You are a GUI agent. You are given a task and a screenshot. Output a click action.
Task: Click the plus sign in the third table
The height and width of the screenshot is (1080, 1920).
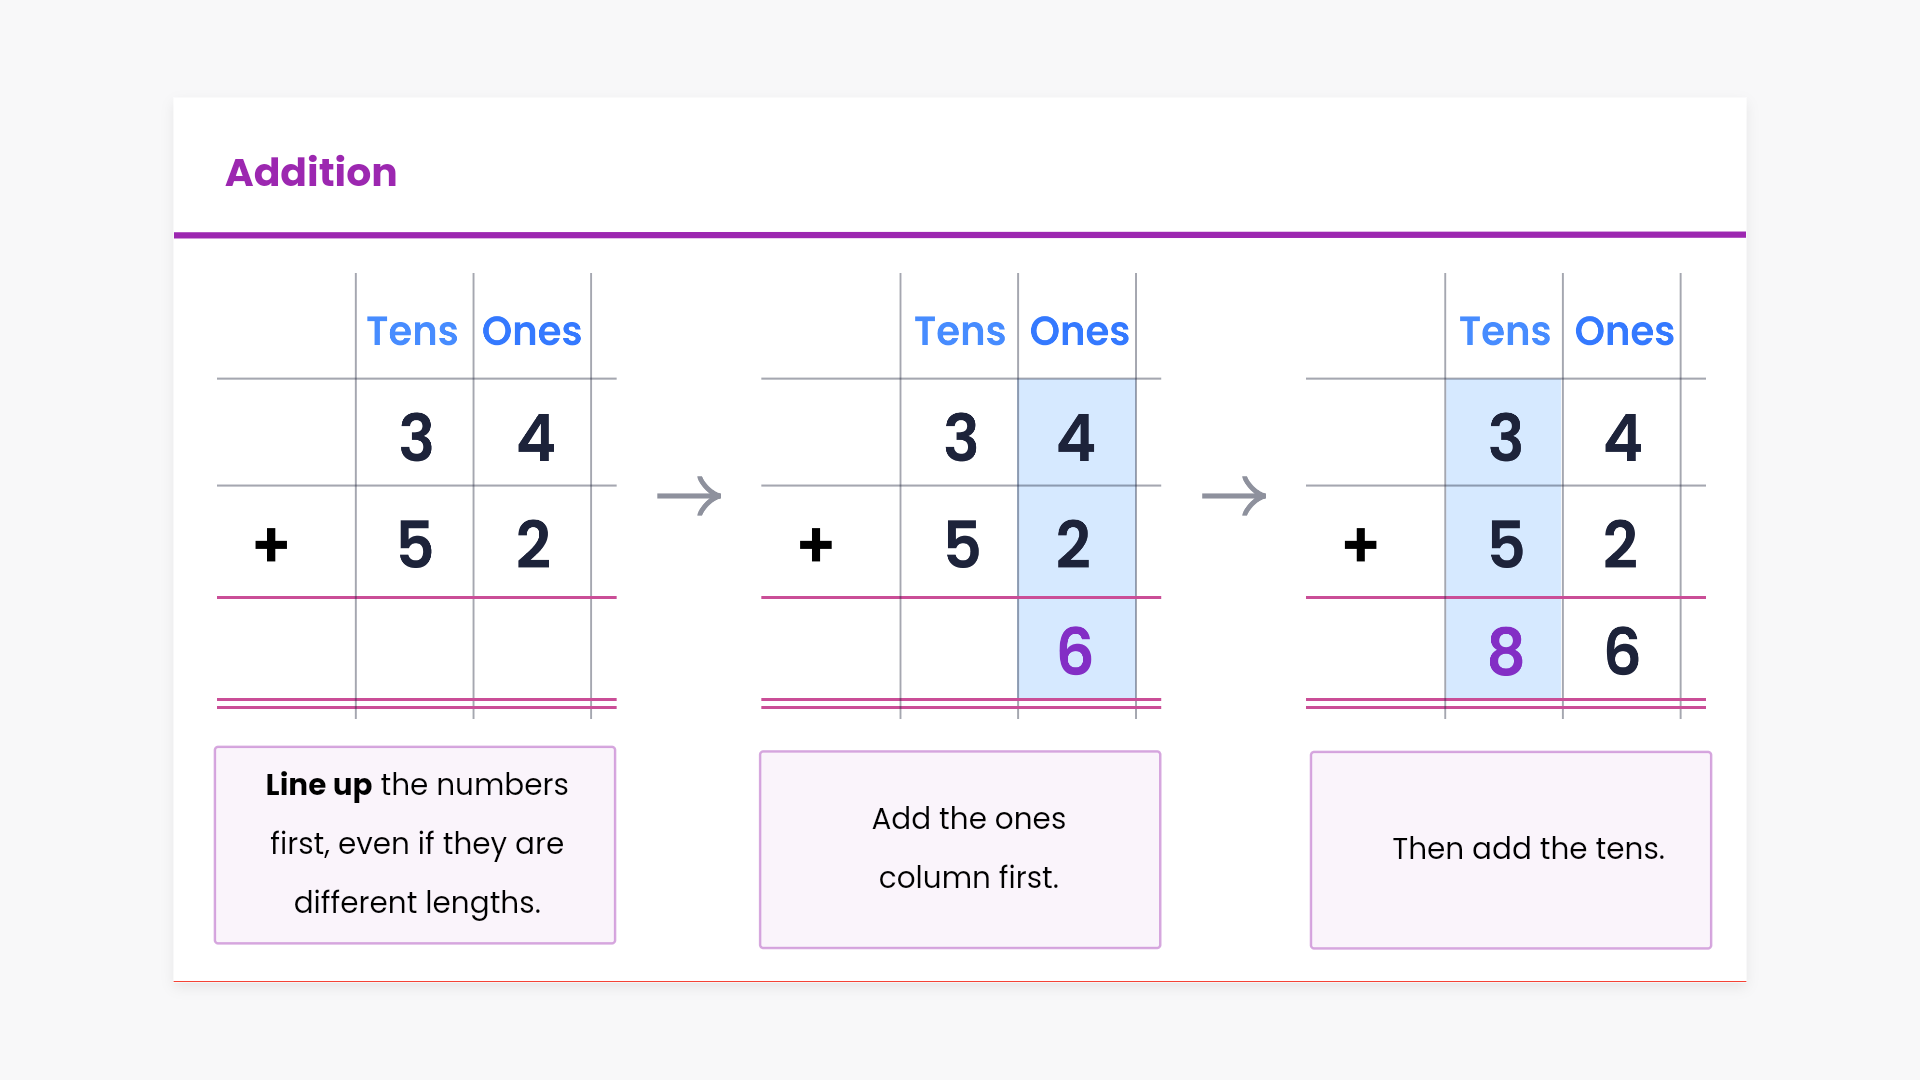point(1360,546)
